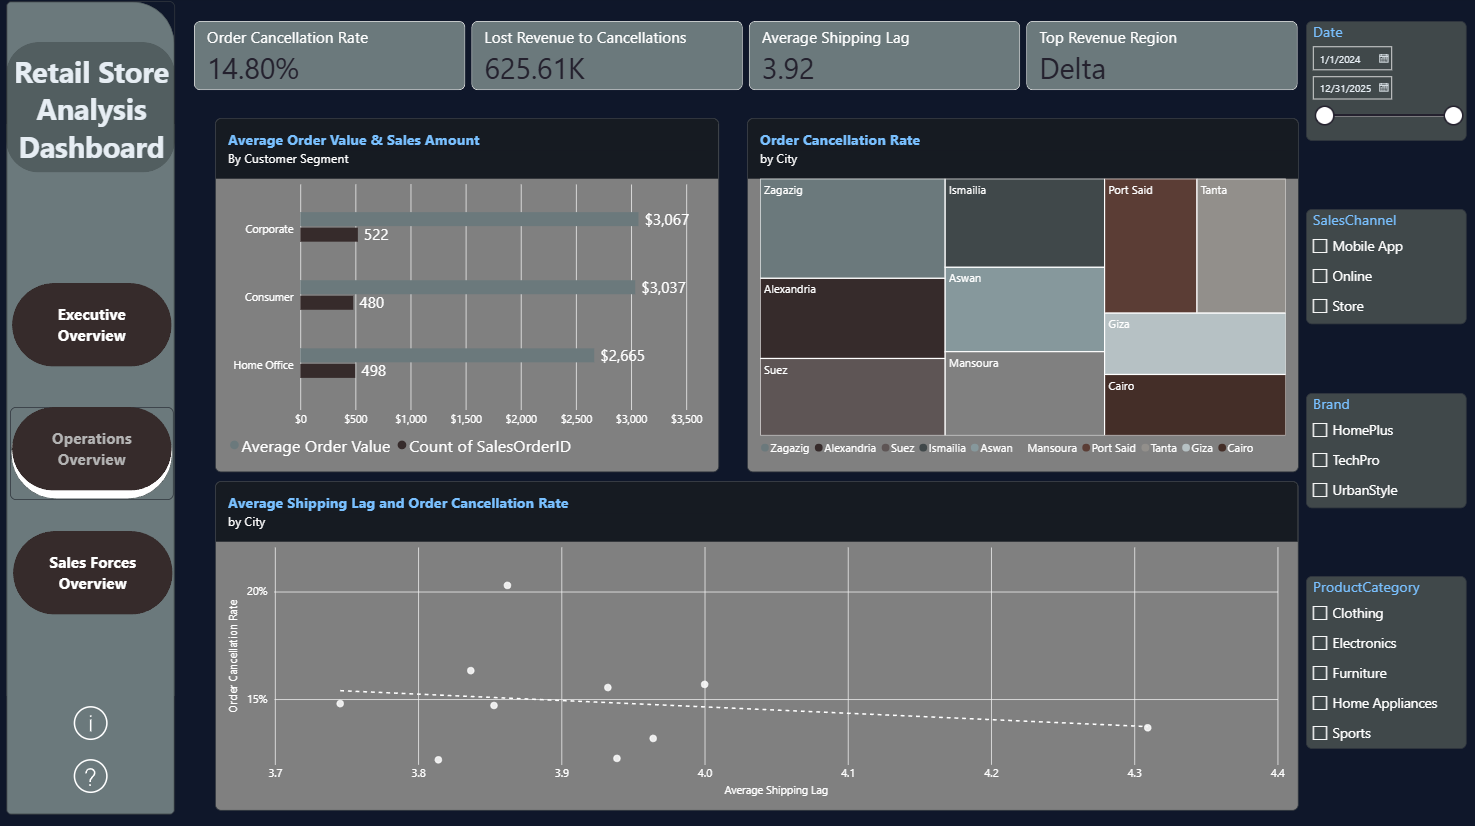Open calendar picker for end date 12/31/2025
Image resolution: width=1475 pixels, height=826 pixels.
coord(1384,88)
